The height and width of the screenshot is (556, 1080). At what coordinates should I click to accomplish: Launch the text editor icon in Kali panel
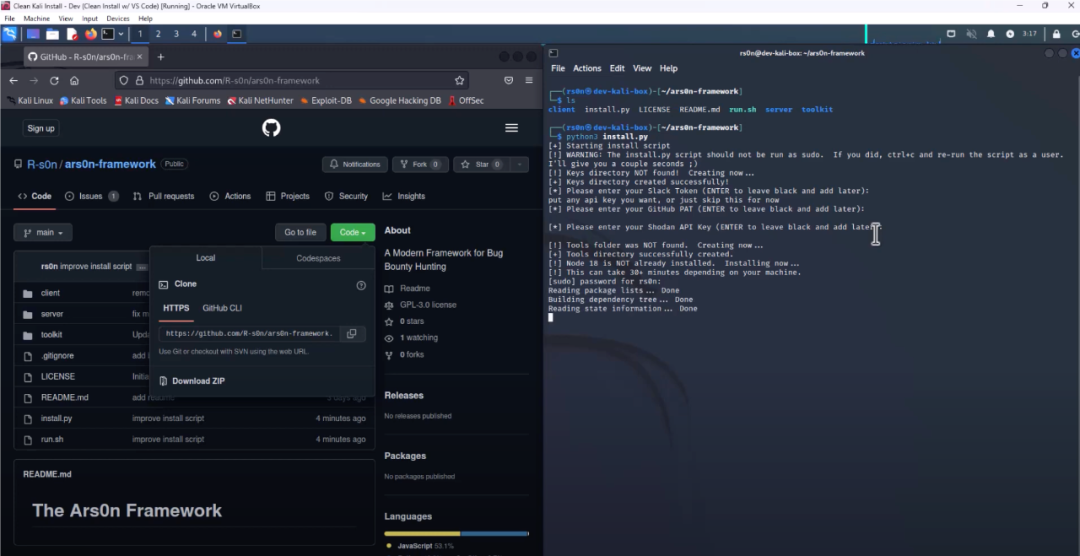click(x=72, y=34)
